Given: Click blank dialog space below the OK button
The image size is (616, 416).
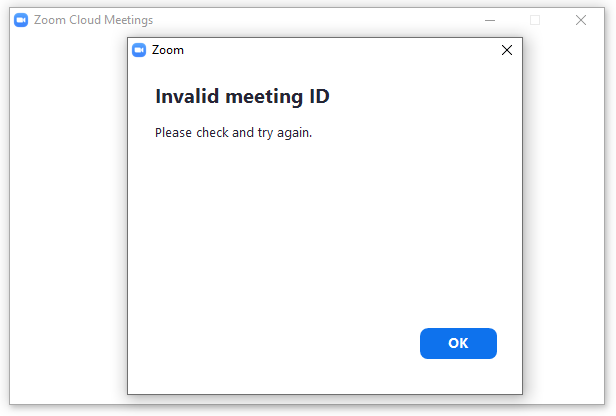Looking at the screenshot, I should coord(458,378).
